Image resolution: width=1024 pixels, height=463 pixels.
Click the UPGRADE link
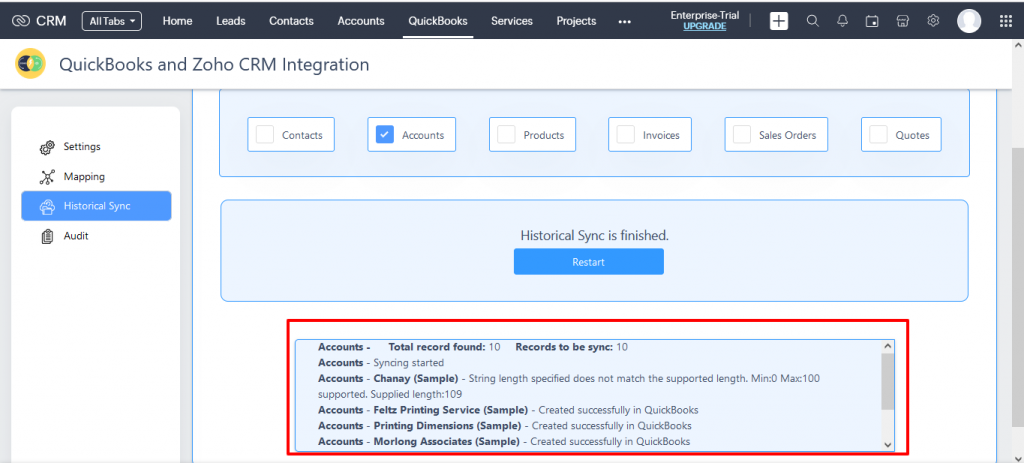pyautogui.click(x=705, y=27)
